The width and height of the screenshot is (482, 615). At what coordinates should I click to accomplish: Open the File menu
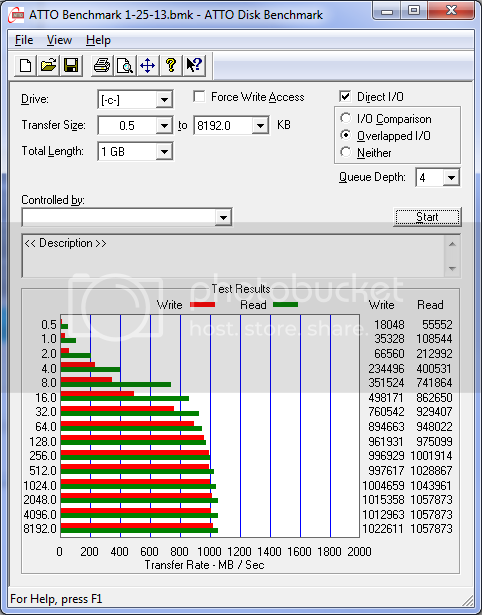tap(24, 40)
